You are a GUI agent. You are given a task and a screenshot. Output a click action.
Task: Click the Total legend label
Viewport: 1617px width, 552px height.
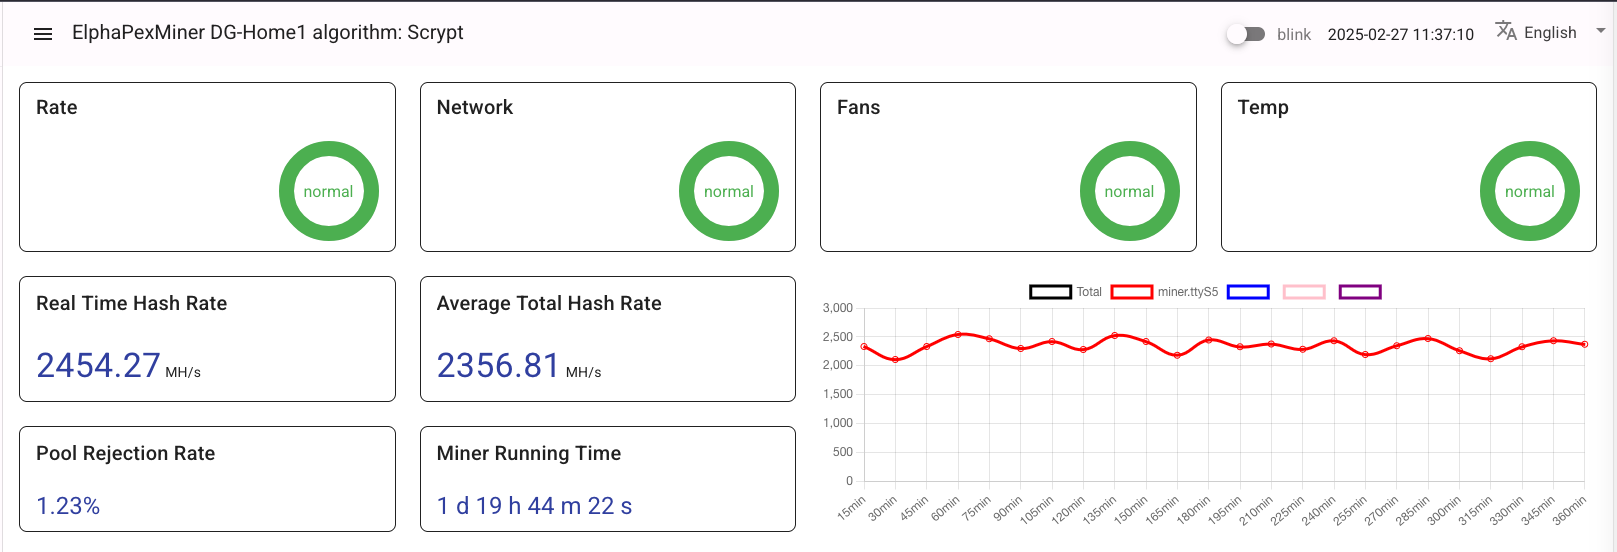pyautogui.click(x=1089, y=292)
